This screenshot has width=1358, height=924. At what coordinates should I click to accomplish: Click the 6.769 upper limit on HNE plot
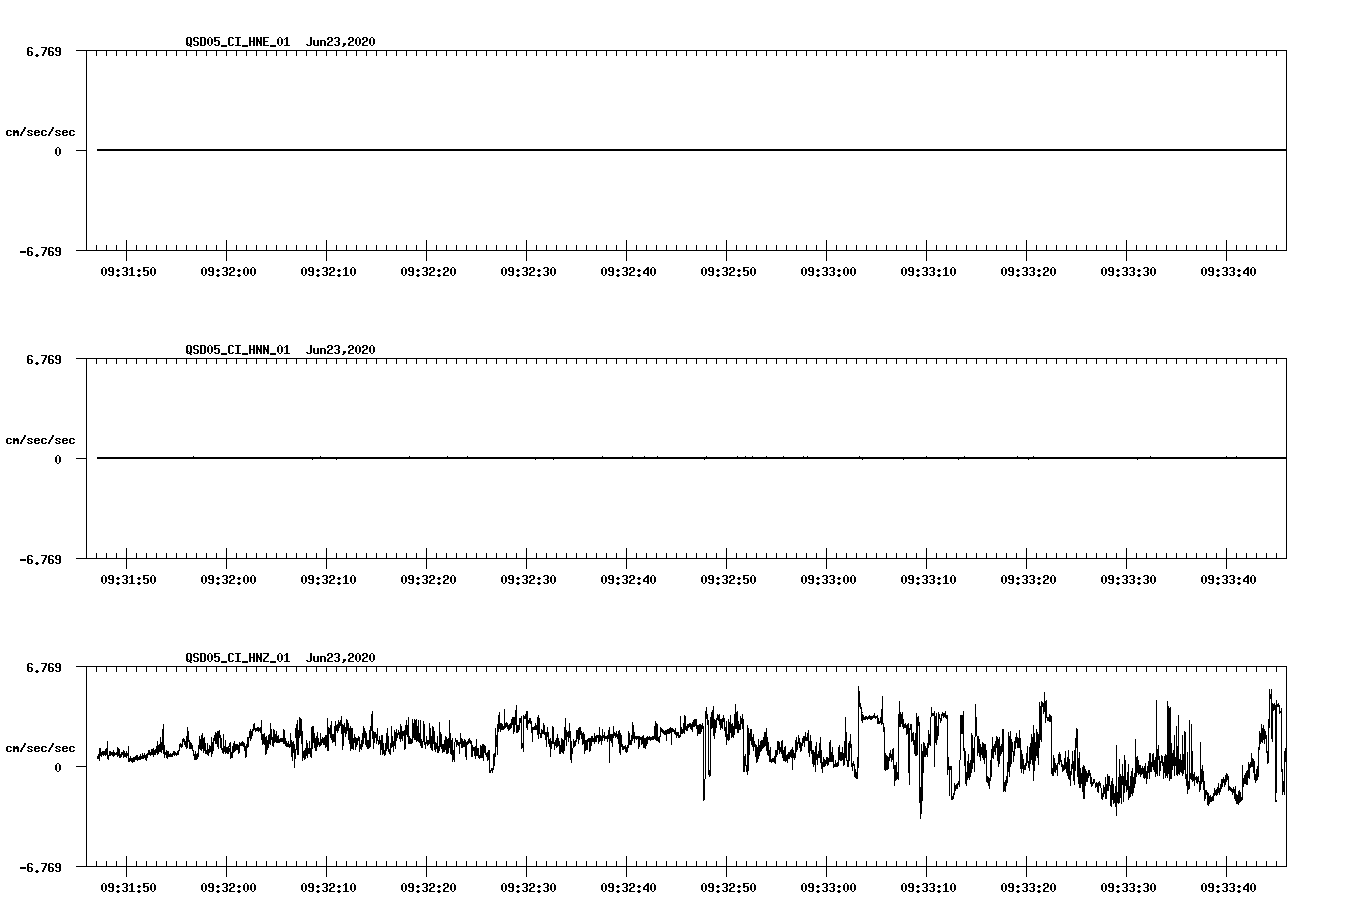pyautogui.click(x=43, y=51)
